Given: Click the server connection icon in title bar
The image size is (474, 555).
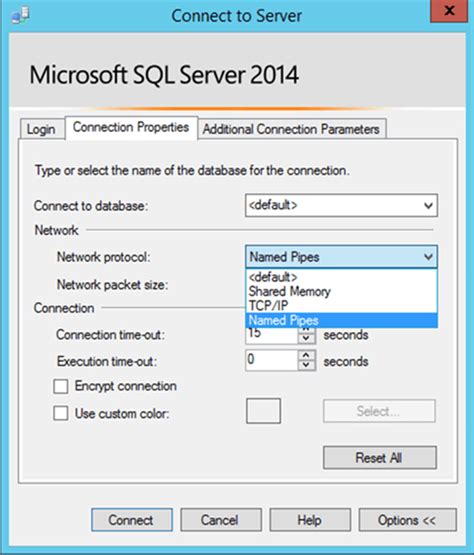Looking at the screenshot, I should click(20, 16).
